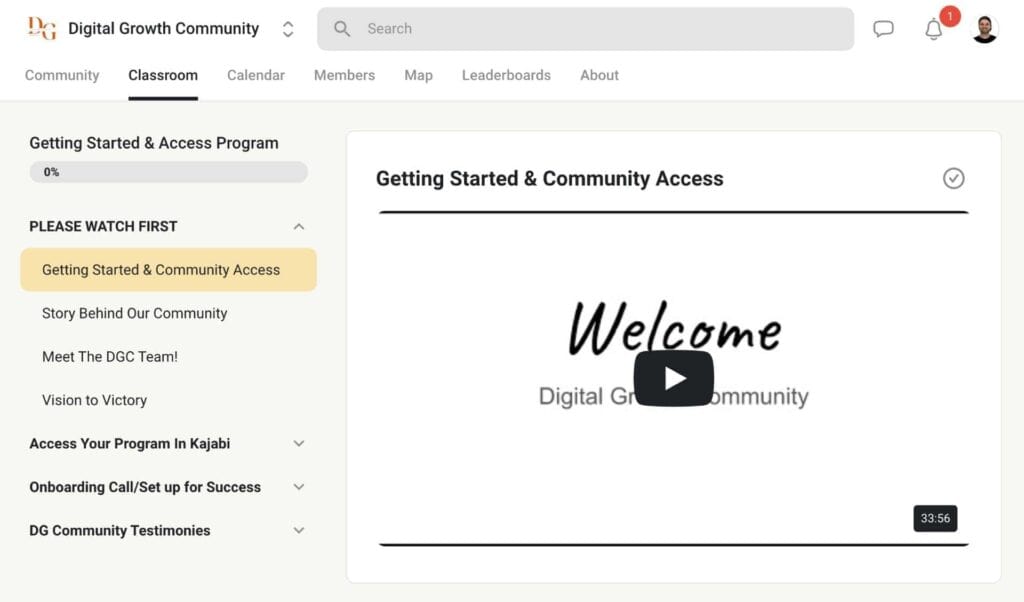Play the Welcome video

pos(673,378)
